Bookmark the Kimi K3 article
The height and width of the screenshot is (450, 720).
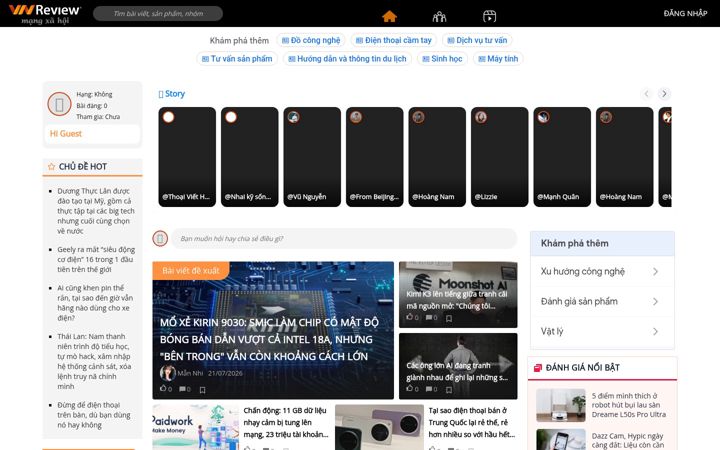[x=449, y=318]
